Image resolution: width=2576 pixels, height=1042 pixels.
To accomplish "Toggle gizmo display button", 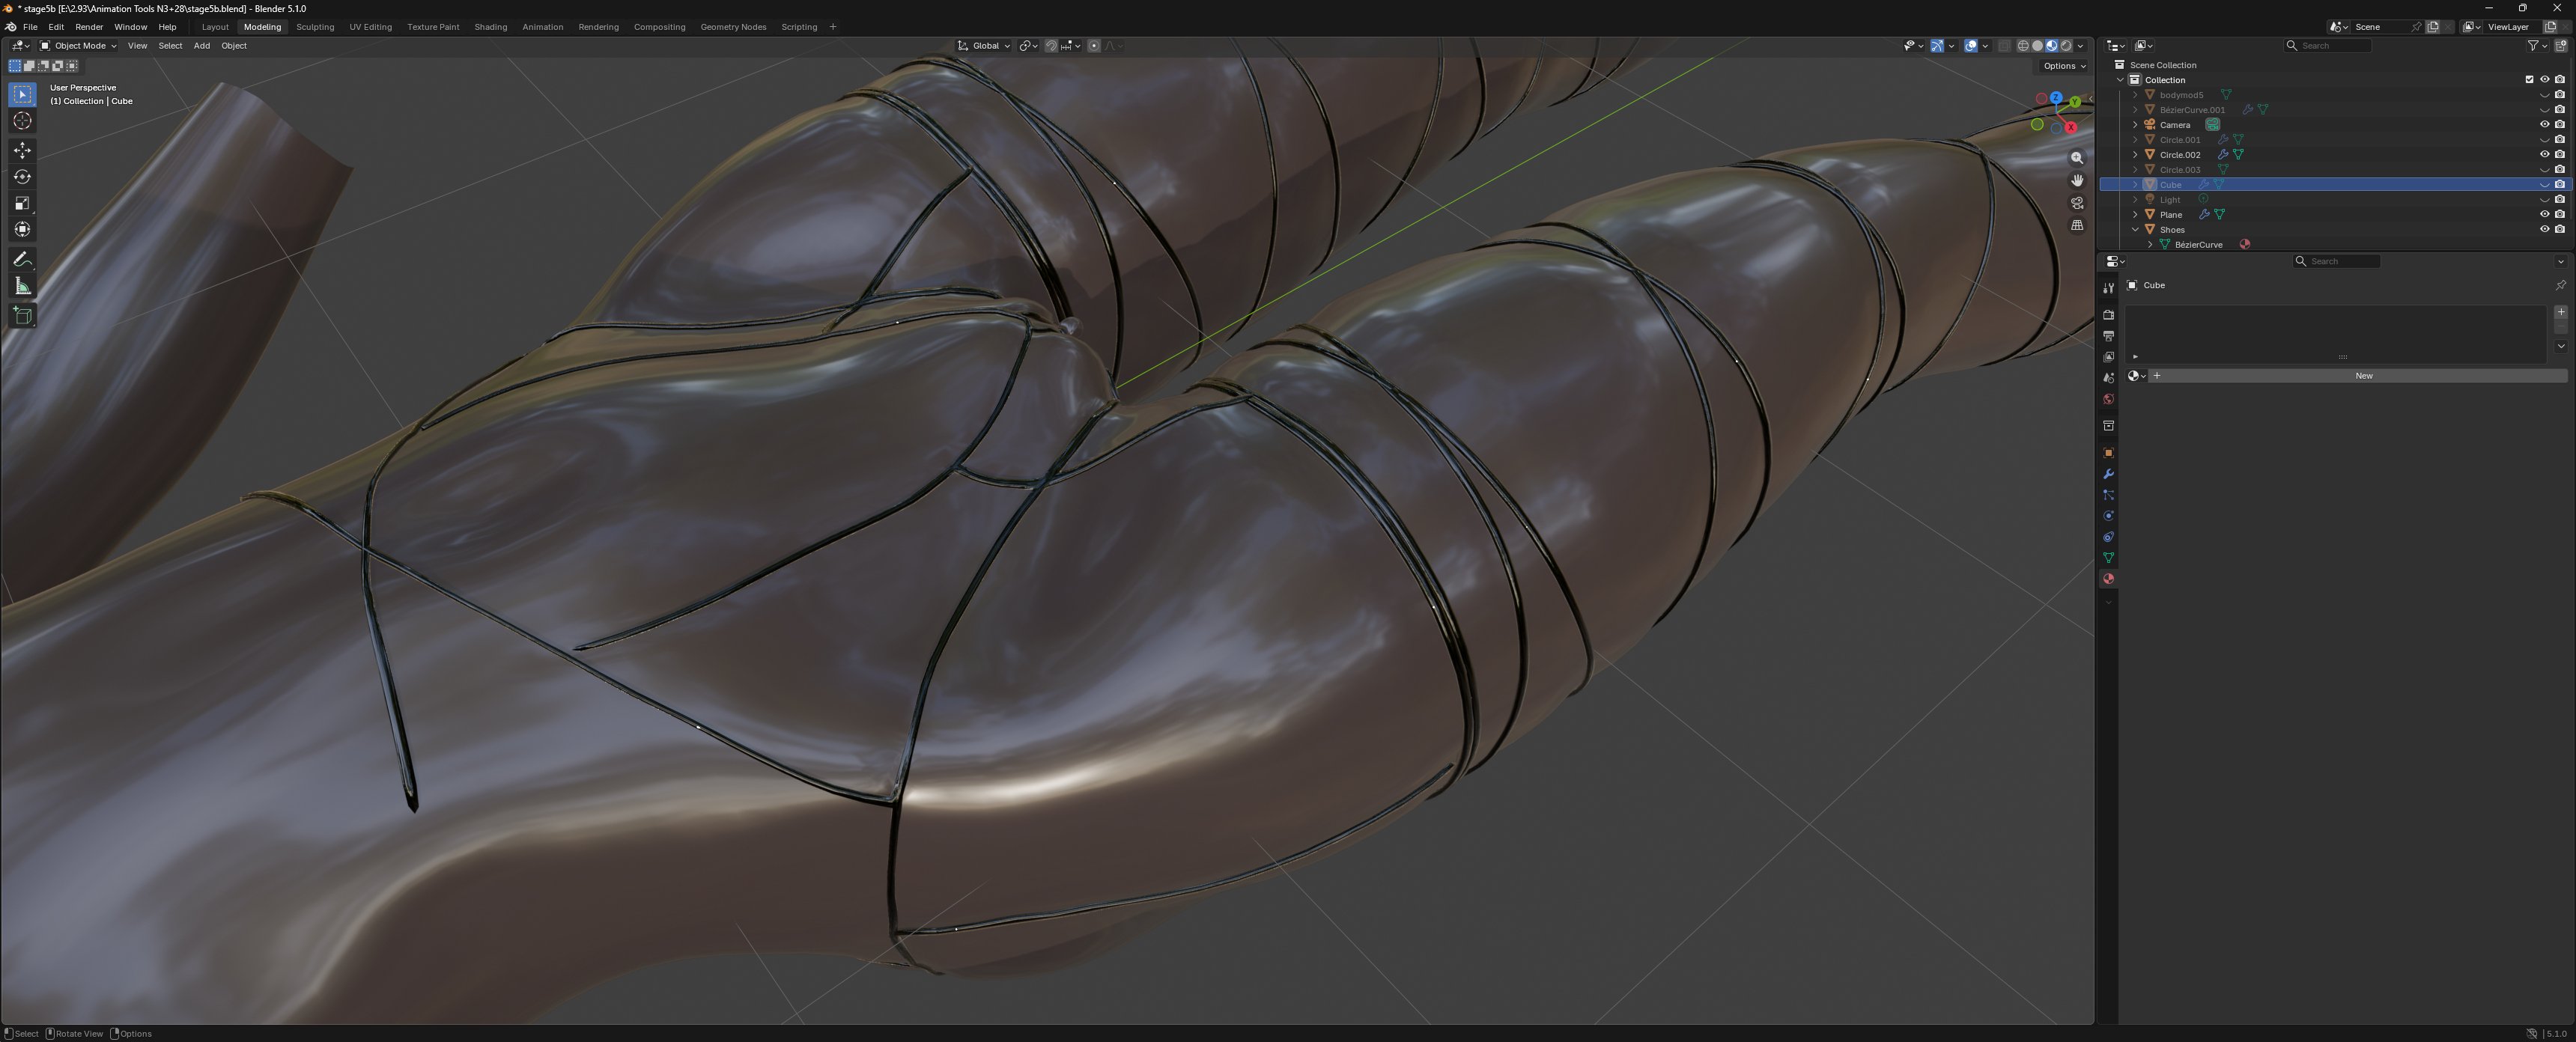I will point(1937,46).
